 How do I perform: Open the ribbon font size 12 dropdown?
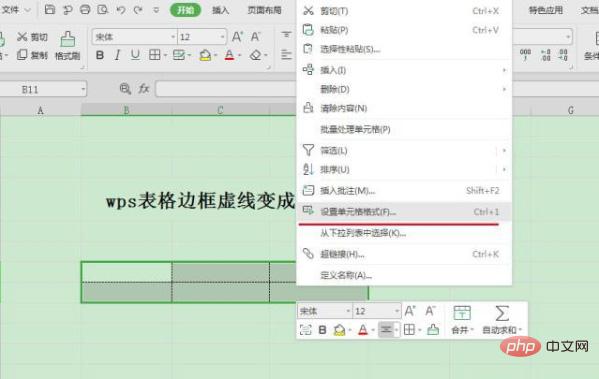222,37
